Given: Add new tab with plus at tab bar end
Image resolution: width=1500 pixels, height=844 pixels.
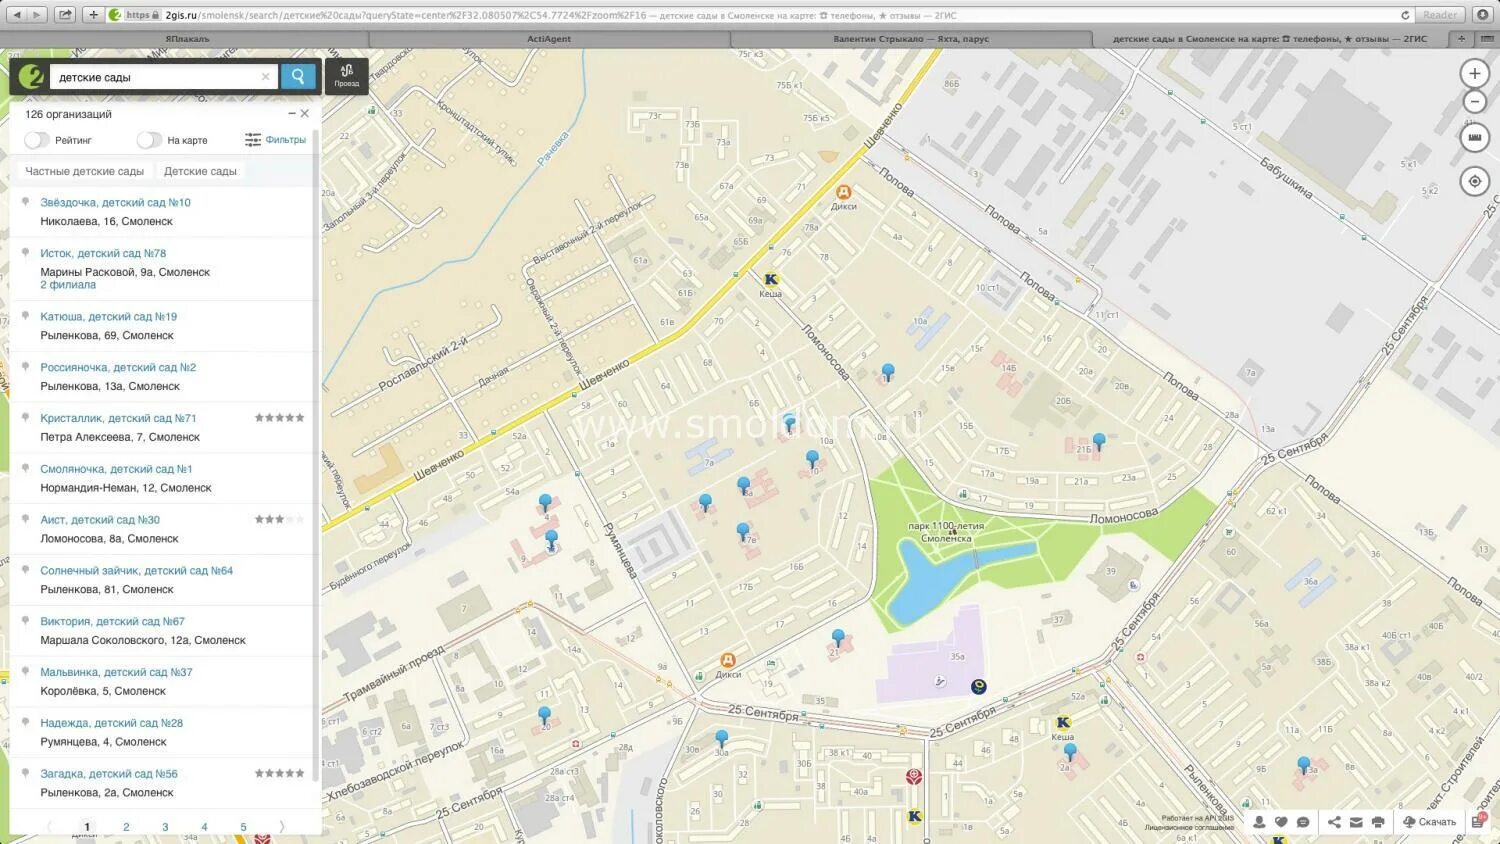Looking at the screenshot, I should click(x=1461, y=39).
